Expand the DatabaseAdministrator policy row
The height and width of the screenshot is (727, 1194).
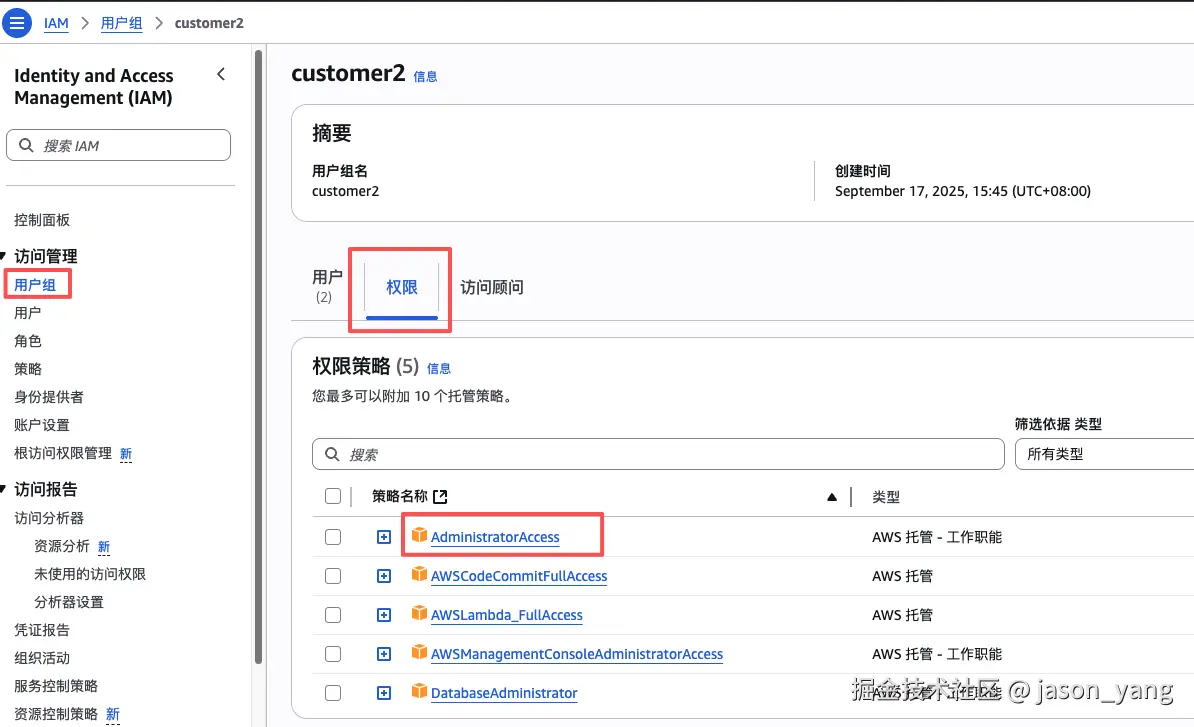[384, 693]
